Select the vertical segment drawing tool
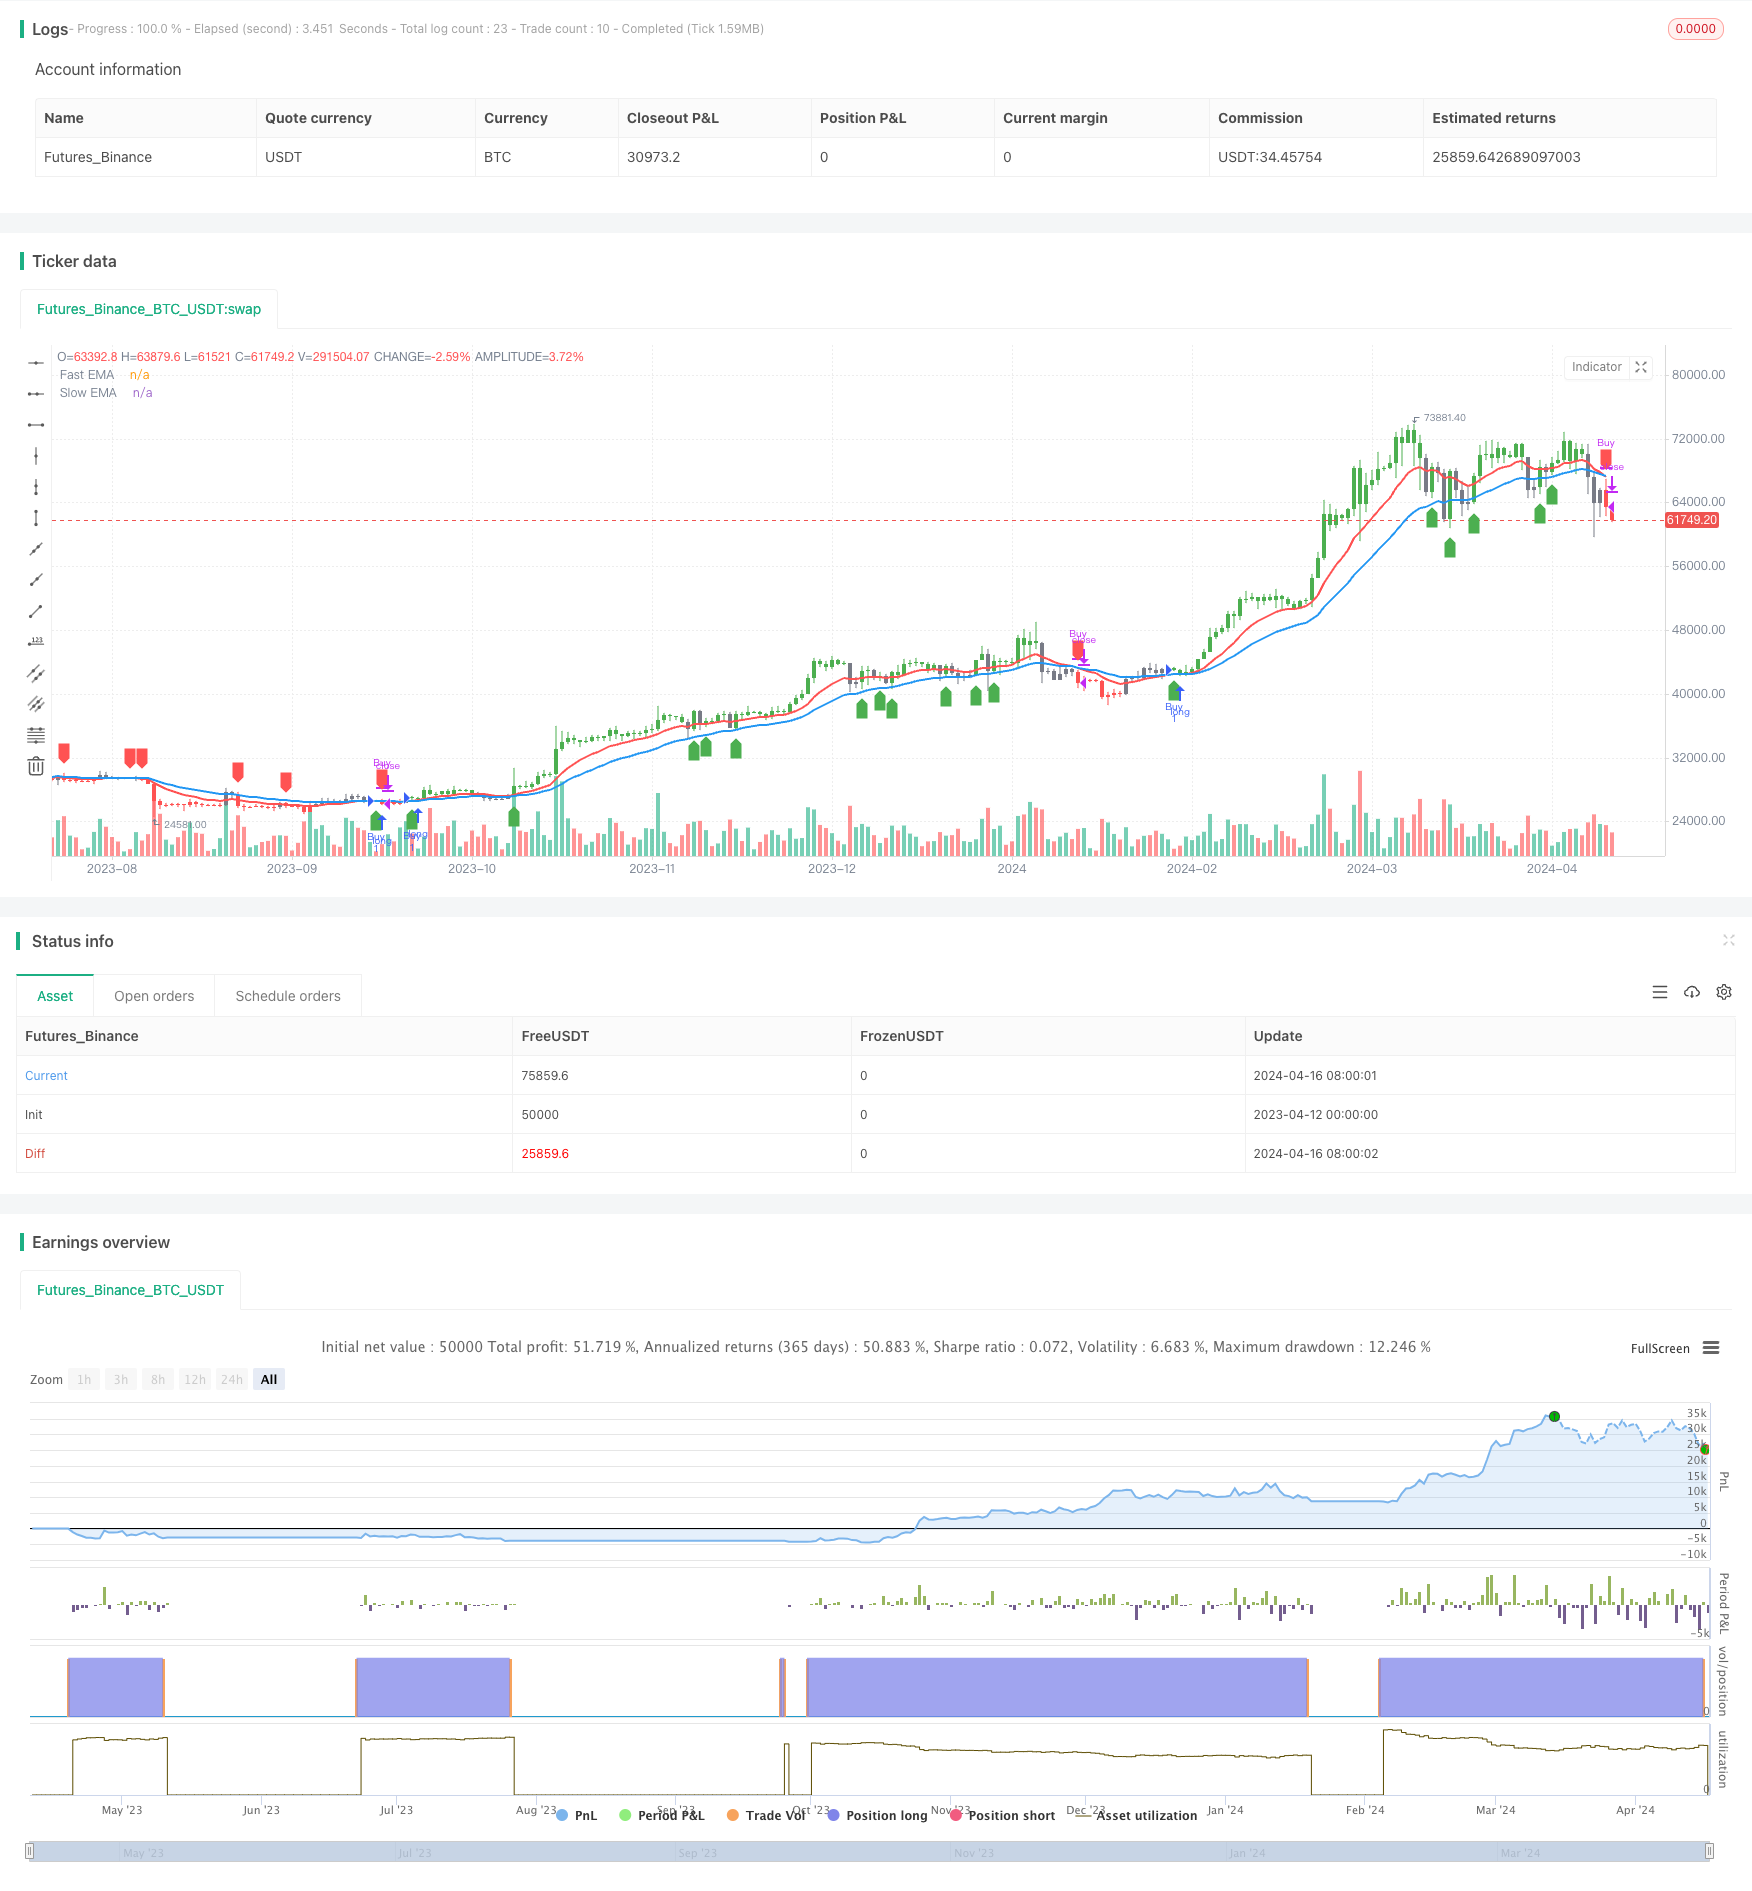This screenshot has height=1891, width=1752. [36, 518]
